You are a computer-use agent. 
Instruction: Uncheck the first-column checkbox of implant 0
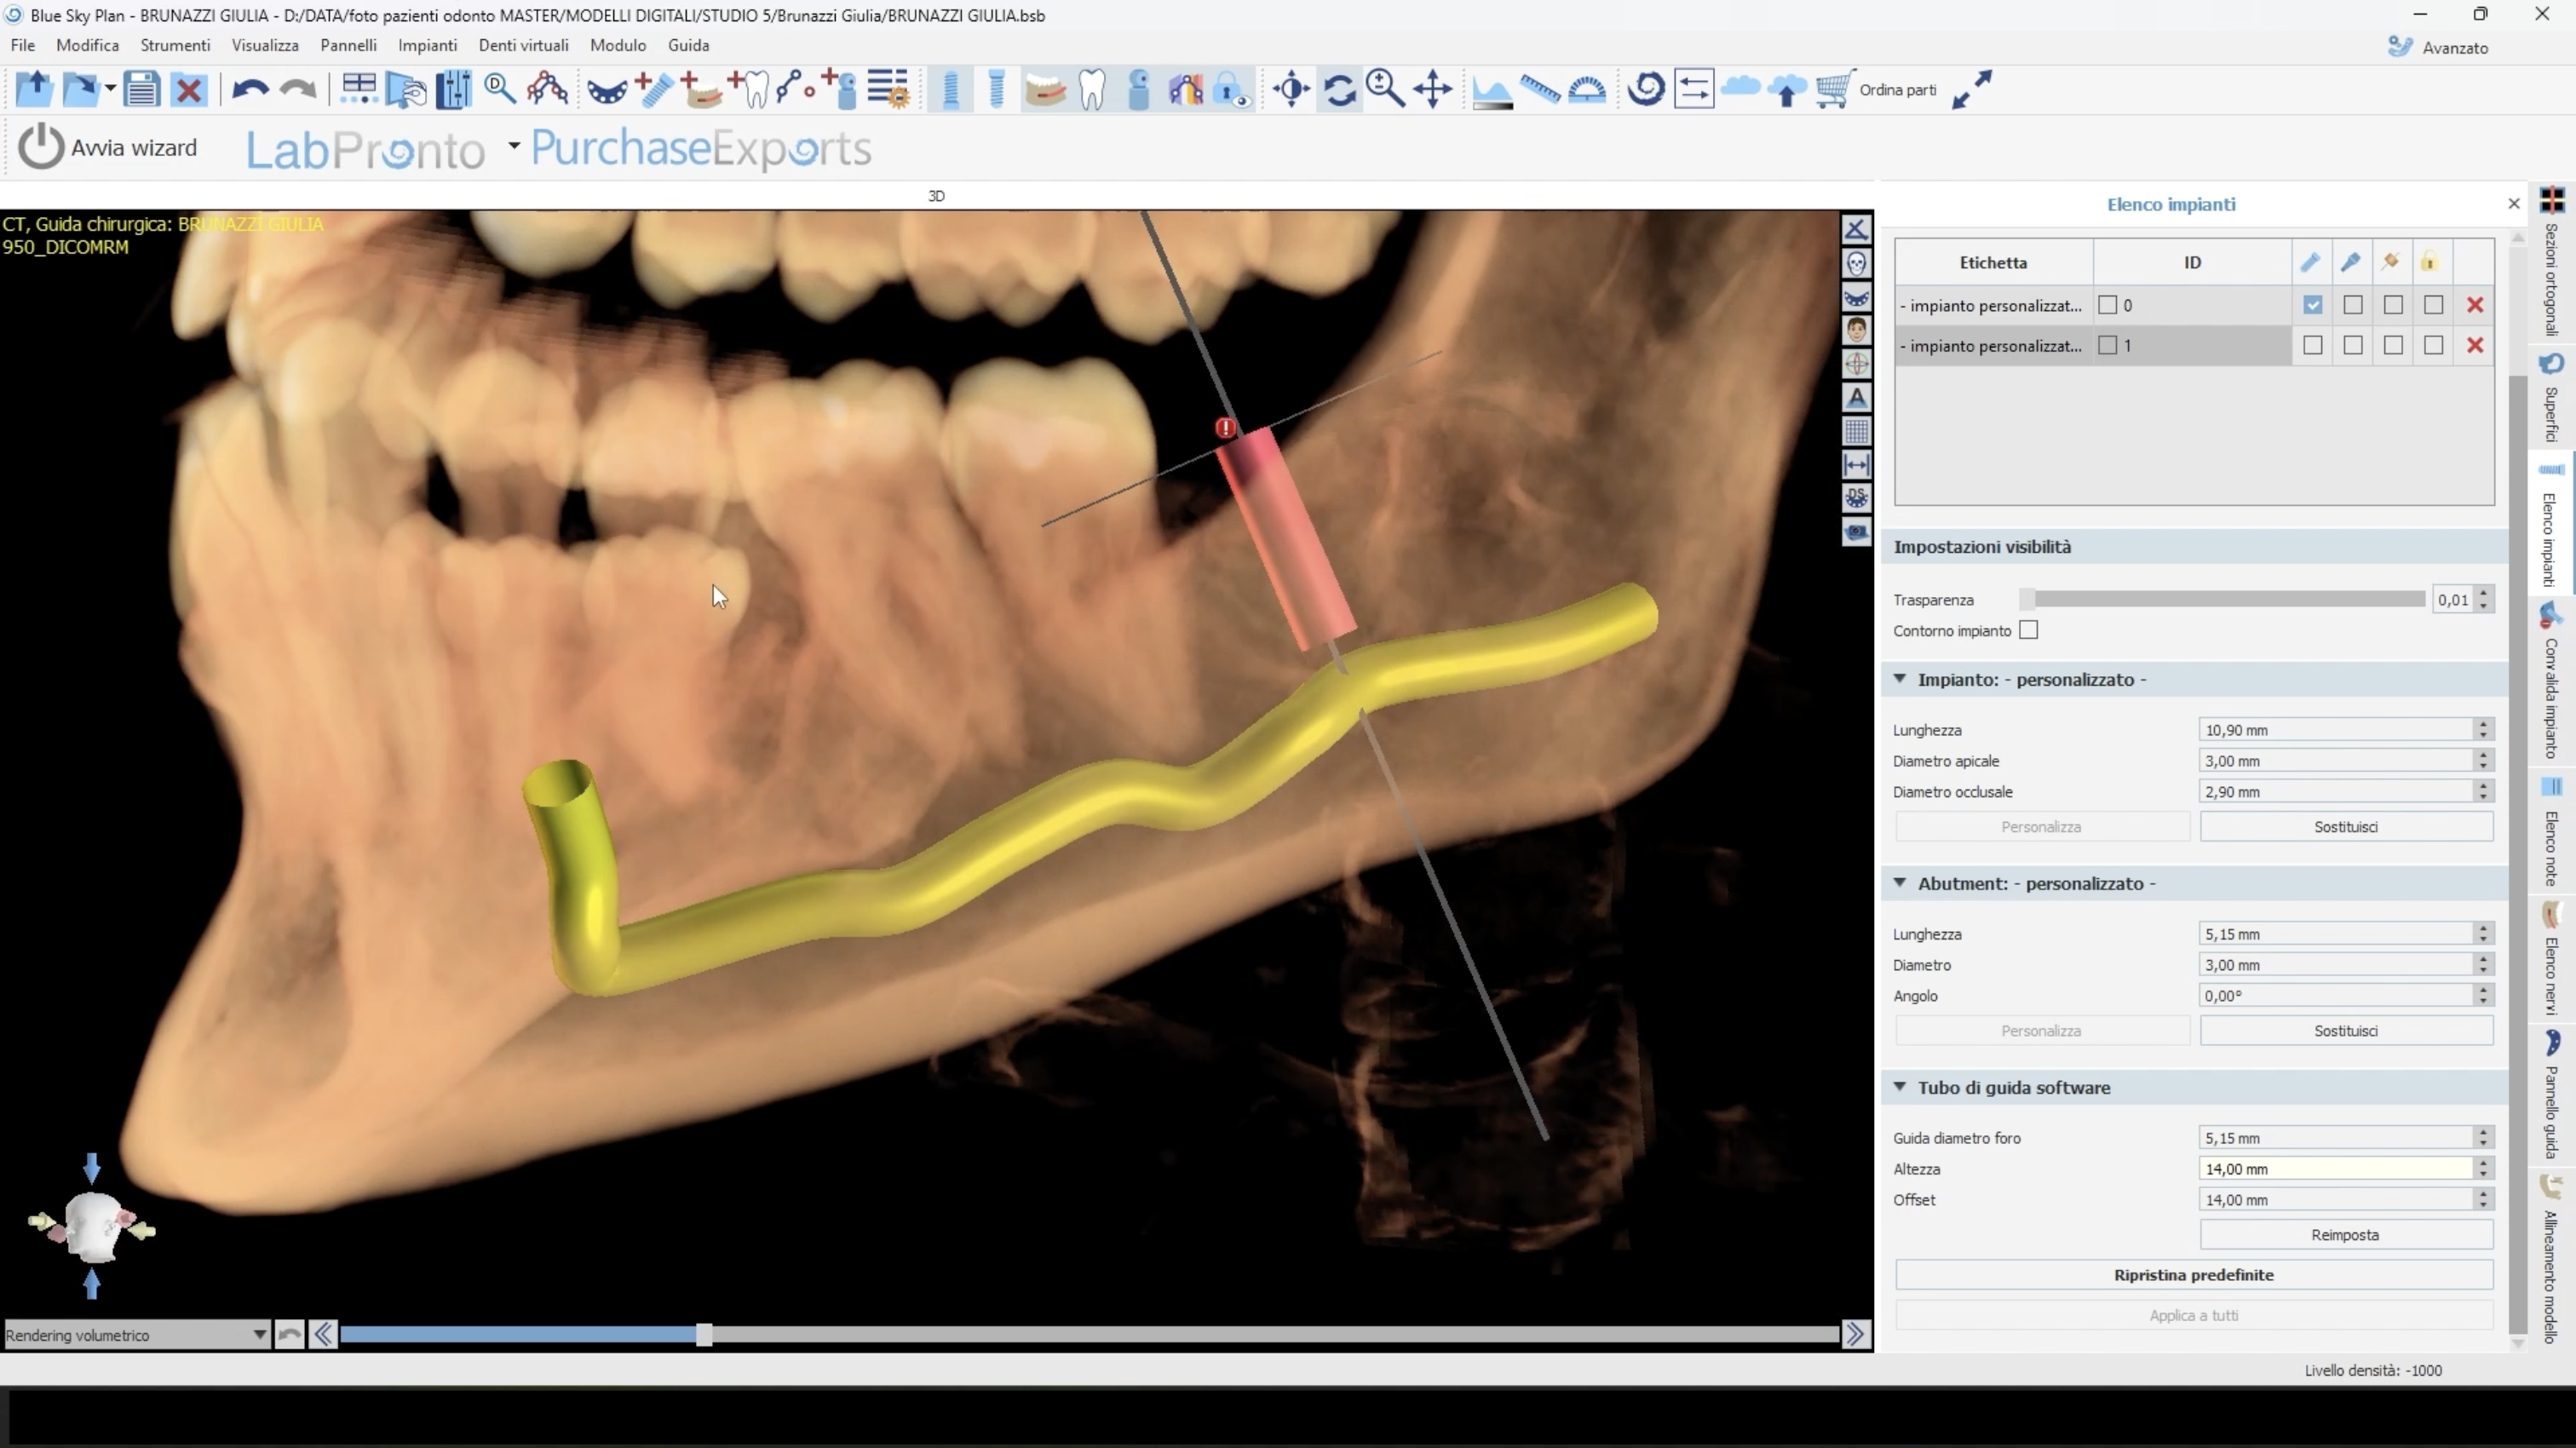click(2312, 305)
